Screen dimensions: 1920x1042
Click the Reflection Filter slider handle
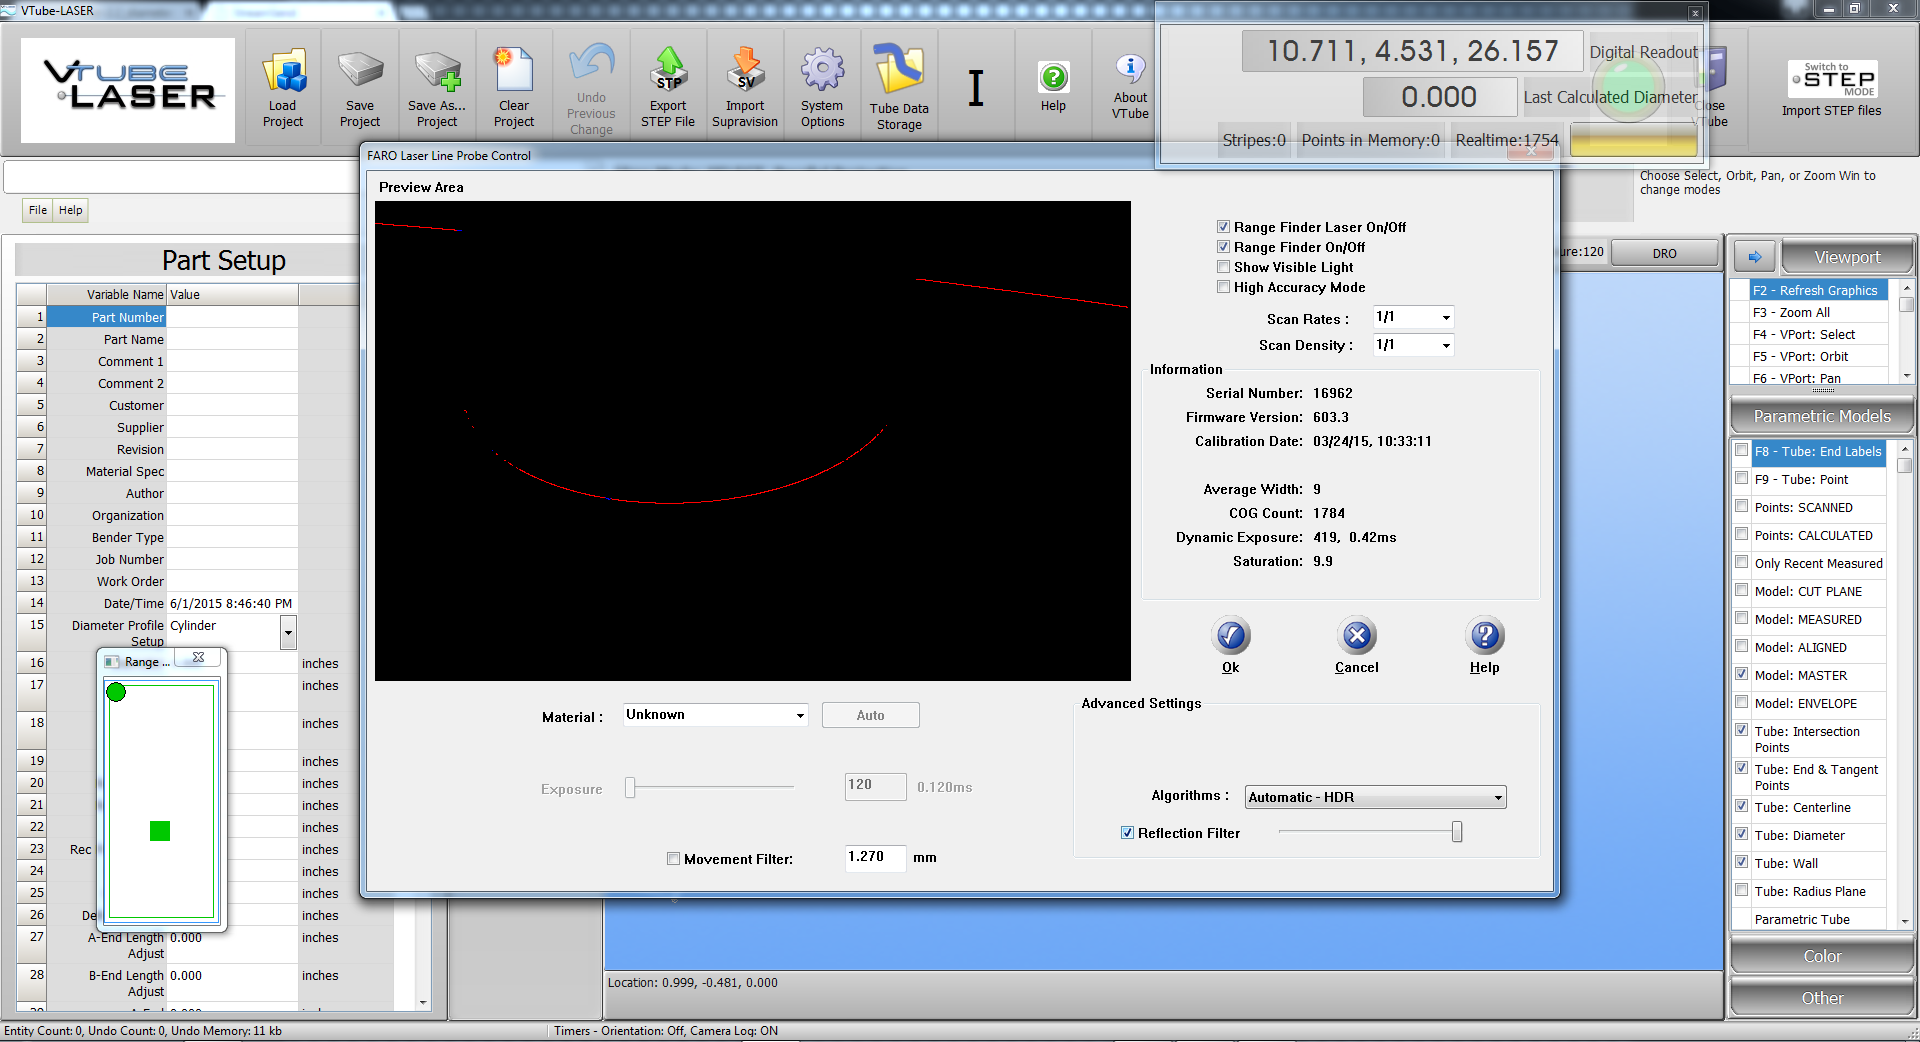1457,832
